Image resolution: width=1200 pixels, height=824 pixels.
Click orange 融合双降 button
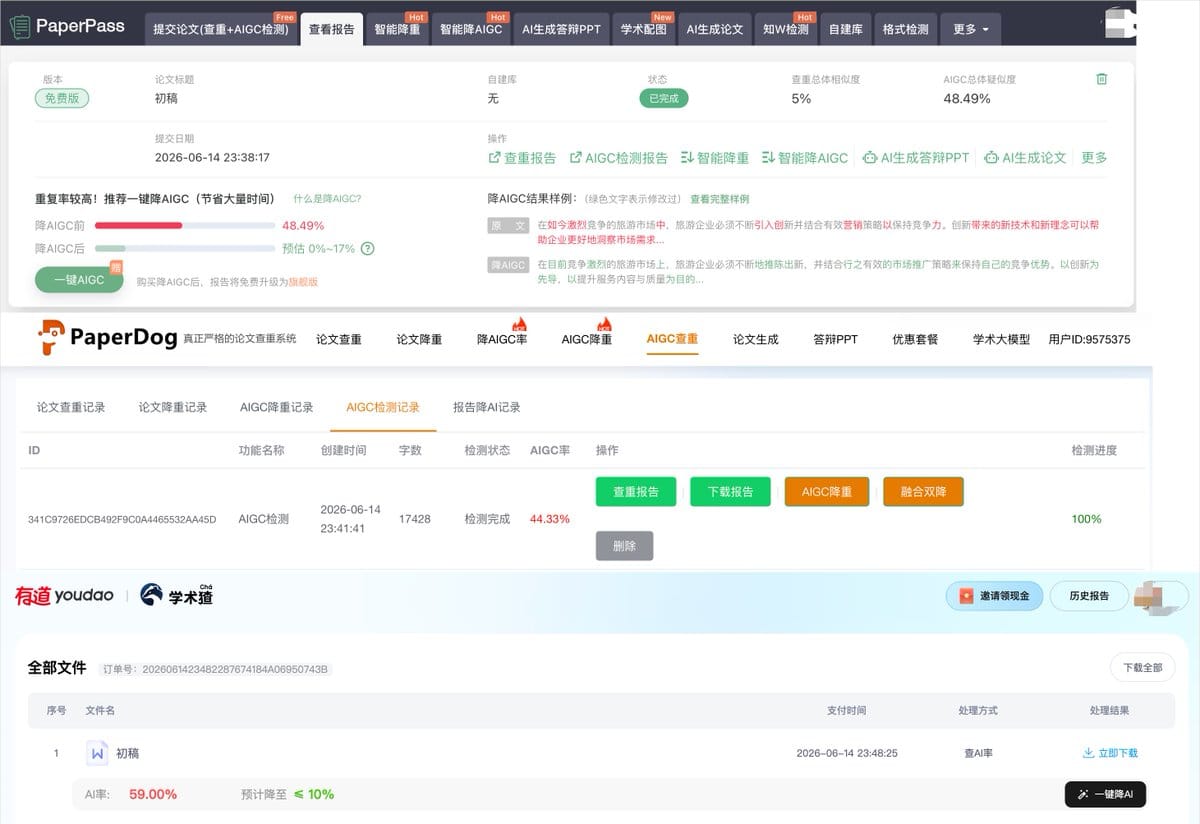(x=923, y=492)
